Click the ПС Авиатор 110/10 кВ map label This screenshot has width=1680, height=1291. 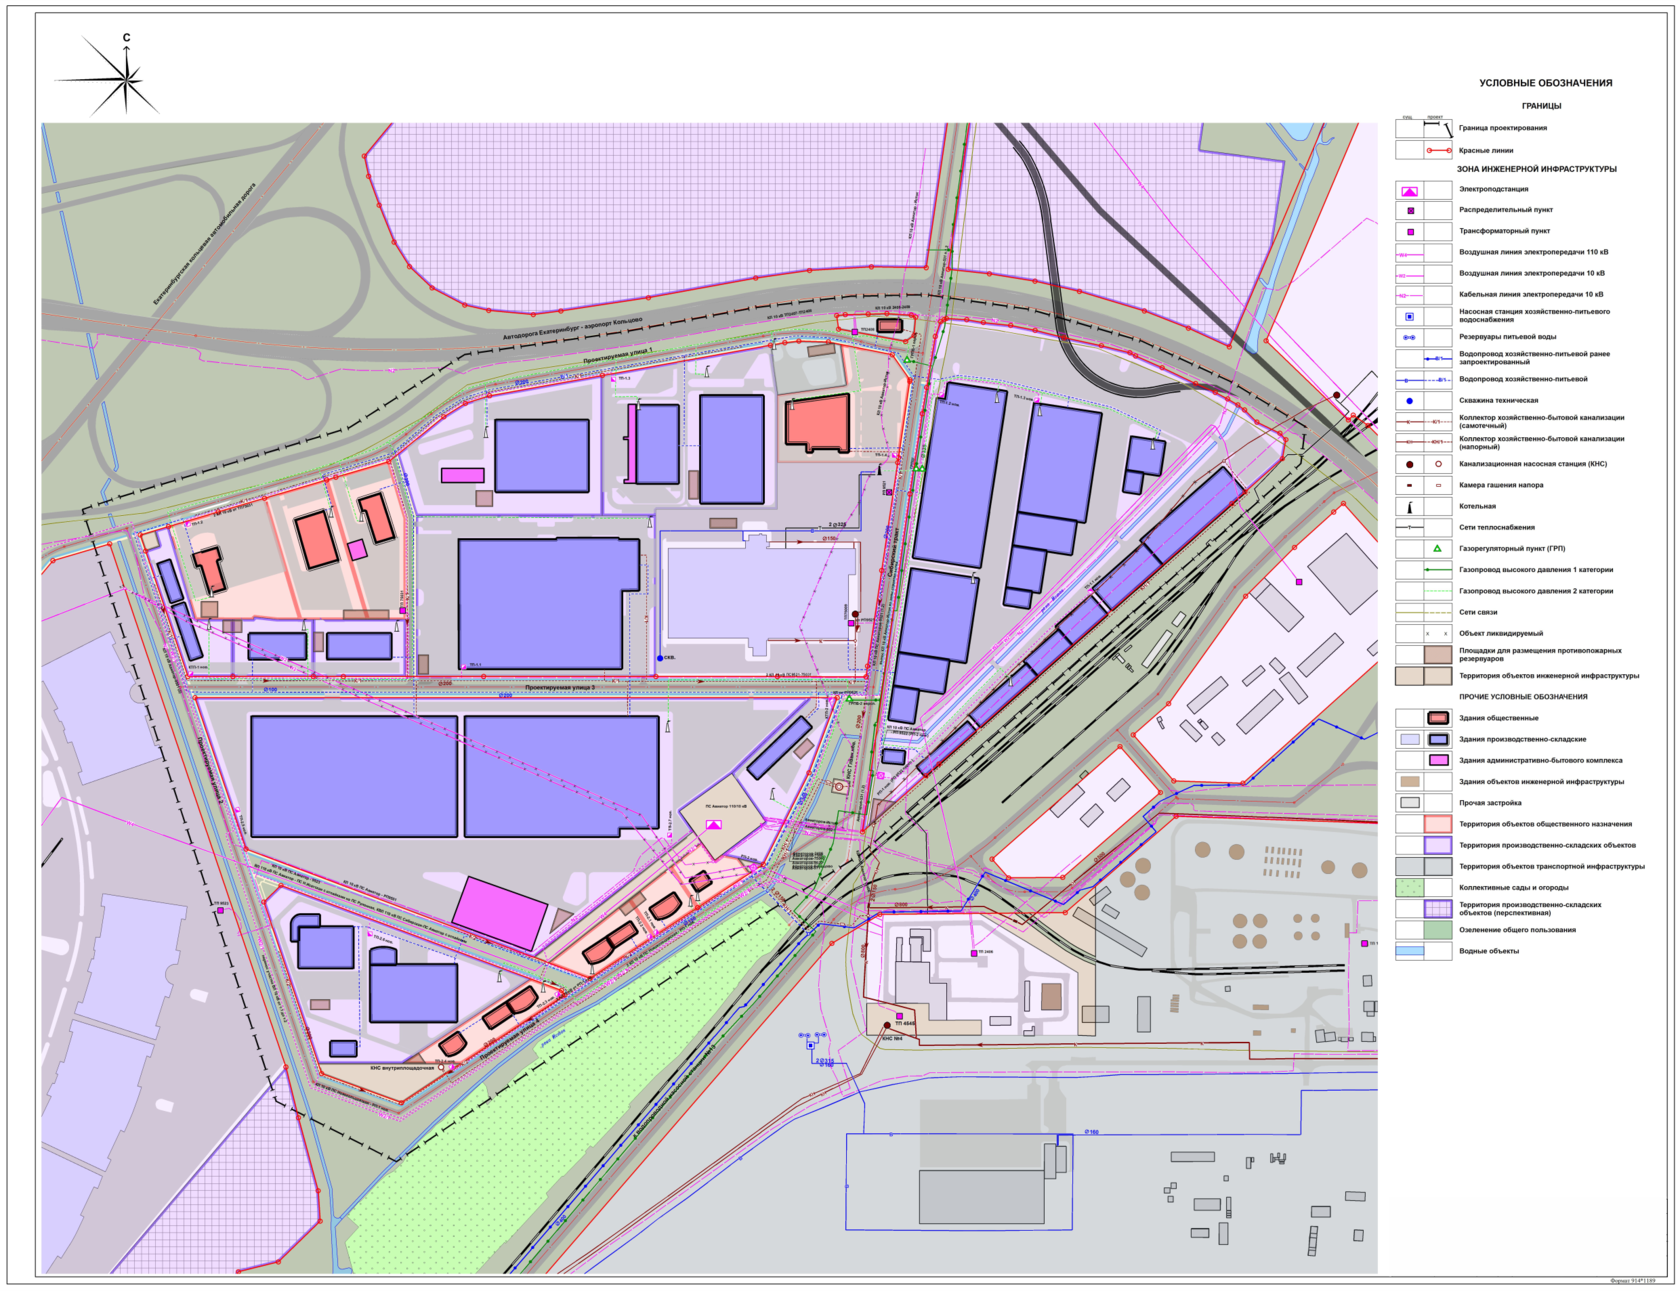point(726,807)
